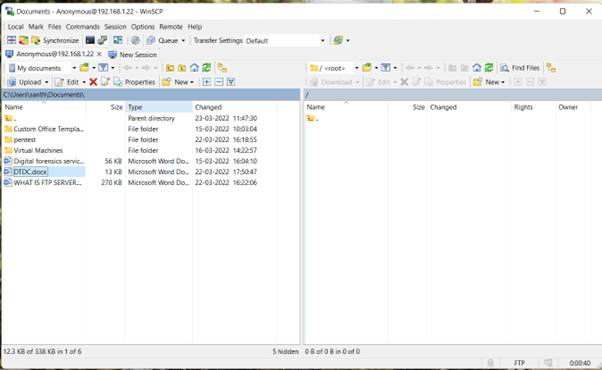Click local panel Open Directory folder icon

(x=84, y=68)
